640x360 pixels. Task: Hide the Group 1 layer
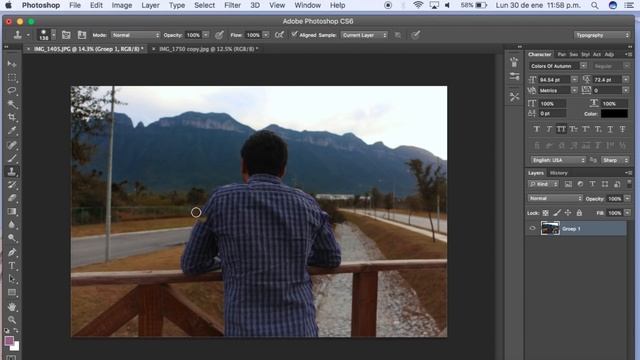[x=532, y=229]
